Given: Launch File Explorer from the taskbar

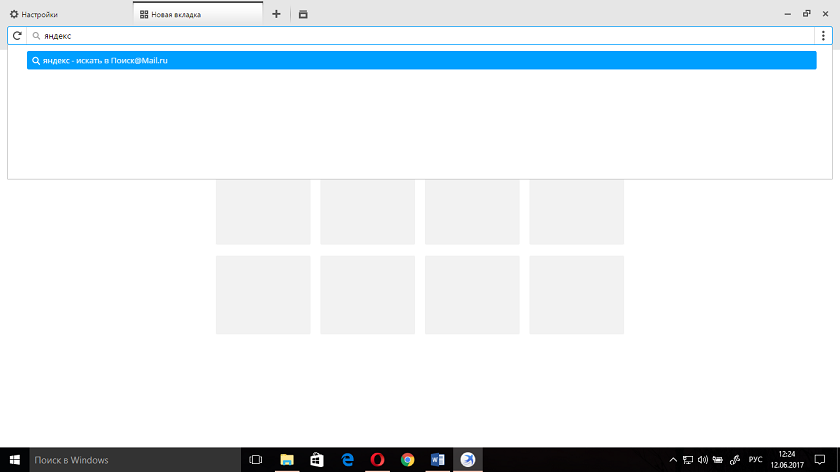Looking at the screenshot, I should pyautogui.click(x=287, y=460).
